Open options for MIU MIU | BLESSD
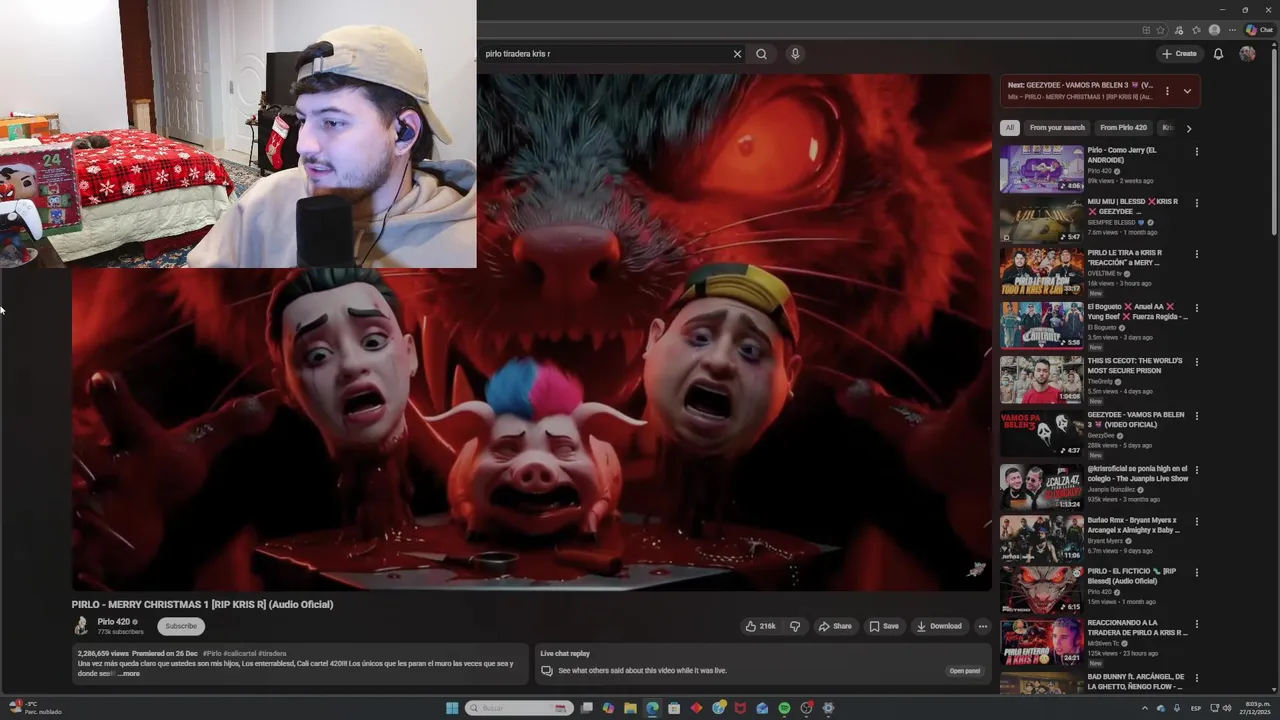 pos(1196,204)
